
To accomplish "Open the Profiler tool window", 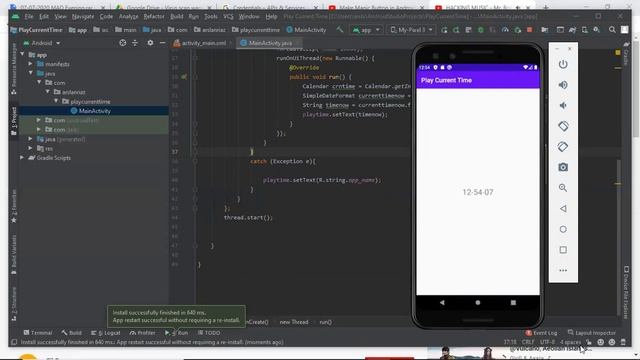I will coord(142,333).
